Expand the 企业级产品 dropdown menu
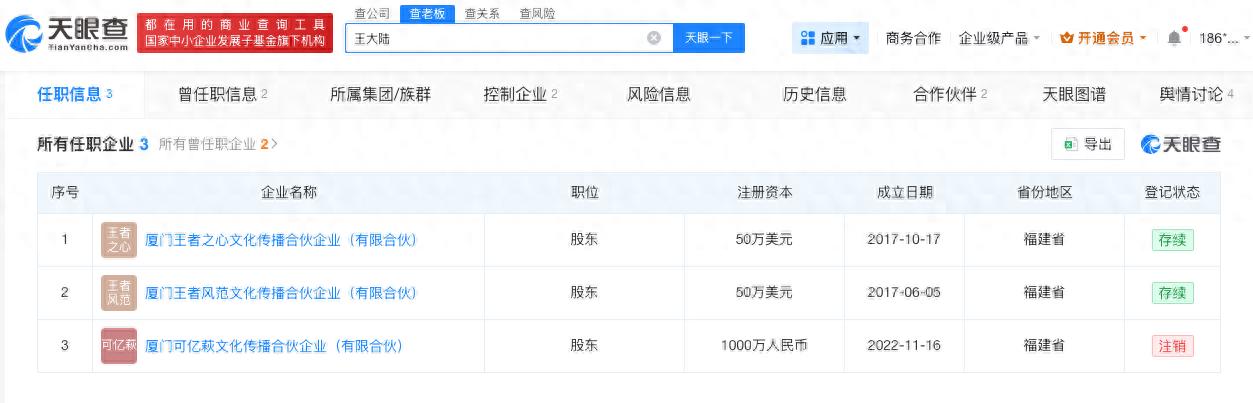The height and width of the screenshot is (403, 1253). tap(999, 38)
